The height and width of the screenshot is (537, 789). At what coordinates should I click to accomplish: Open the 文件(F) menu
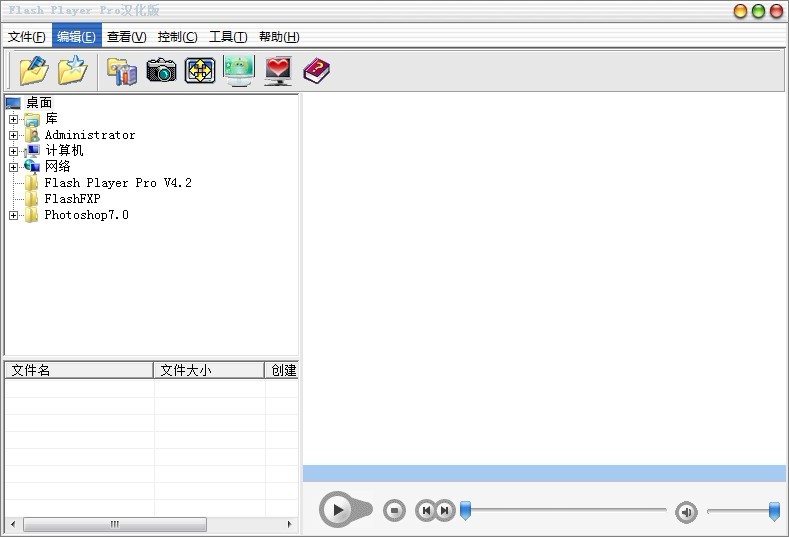(26, 37)
